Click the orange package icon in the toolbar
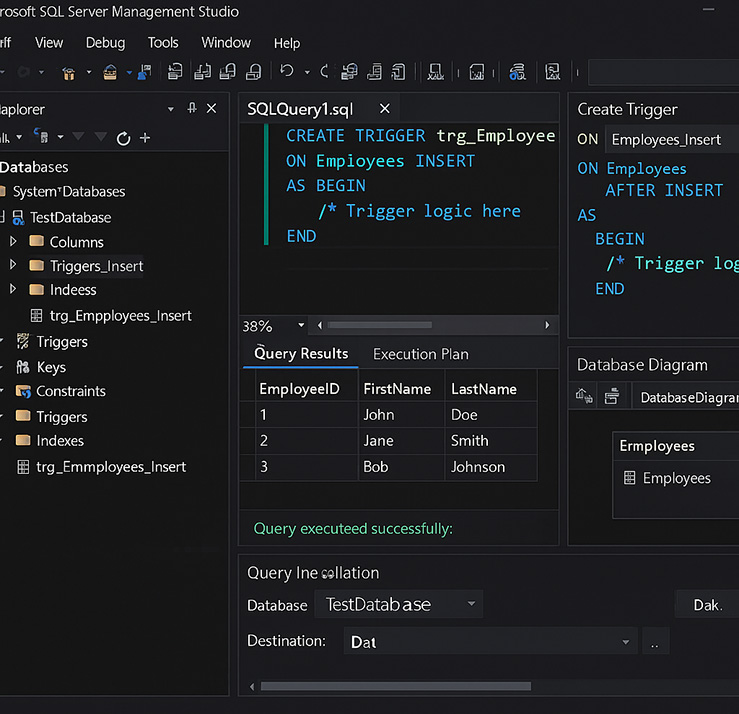 point(69,73)
